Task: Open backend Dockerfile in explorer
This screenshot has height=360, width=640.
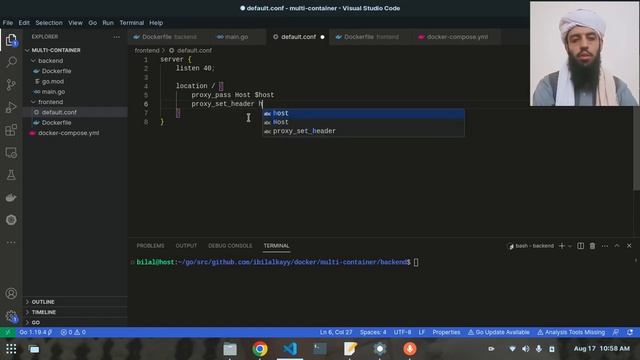Action: pyautogui.click(x=56, y=71)
